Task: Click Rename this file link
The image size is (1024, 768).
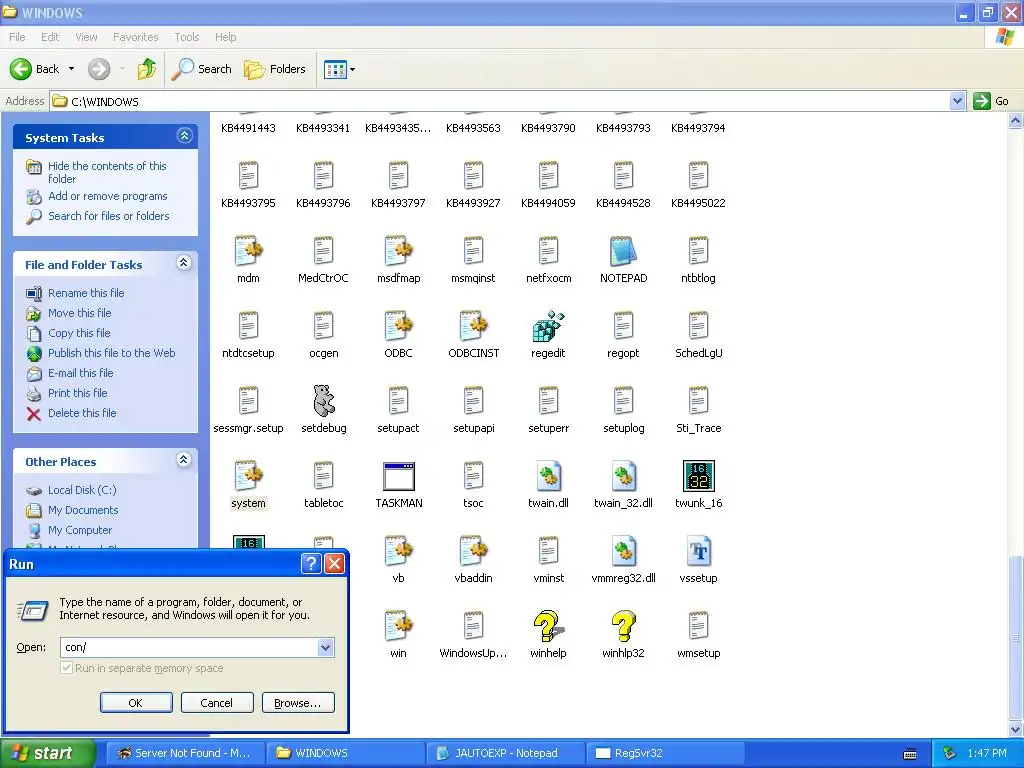Action: coord(86,293)
